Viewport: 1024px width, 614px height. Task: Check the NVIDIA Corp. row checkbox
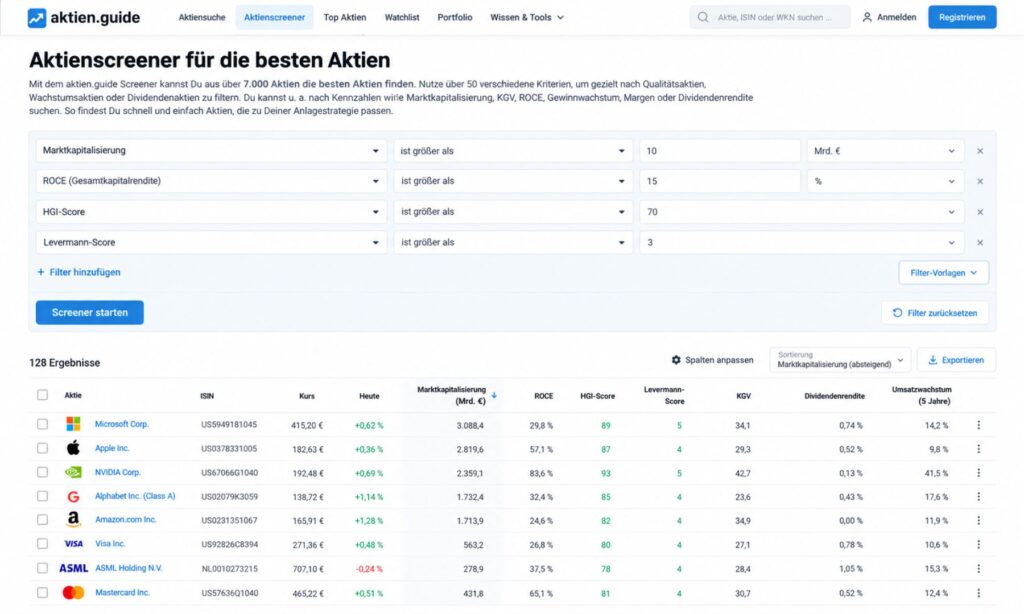point(42,472)
